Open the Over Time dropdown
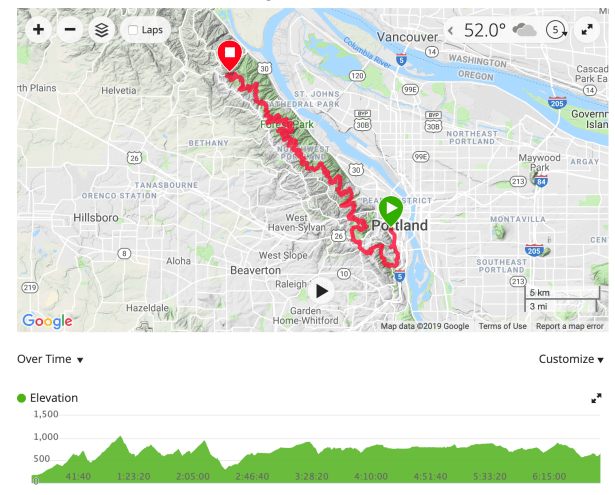 (50, 359)
